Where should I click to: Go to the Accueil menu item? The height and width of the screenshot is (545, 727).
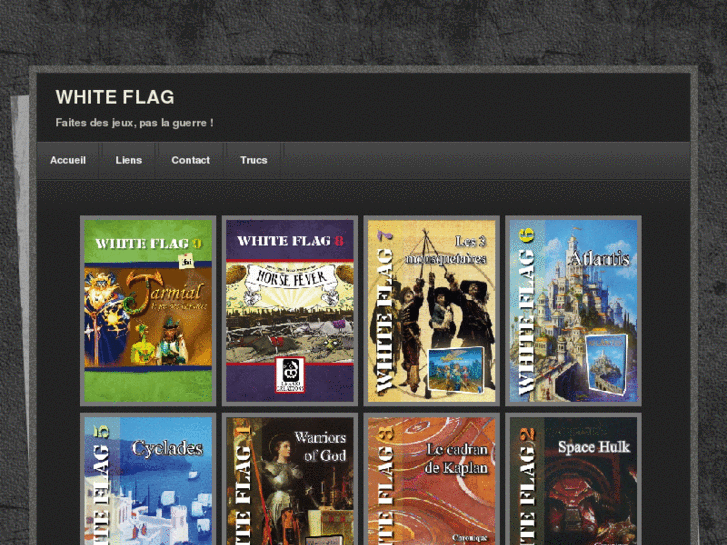coord(68,160)
